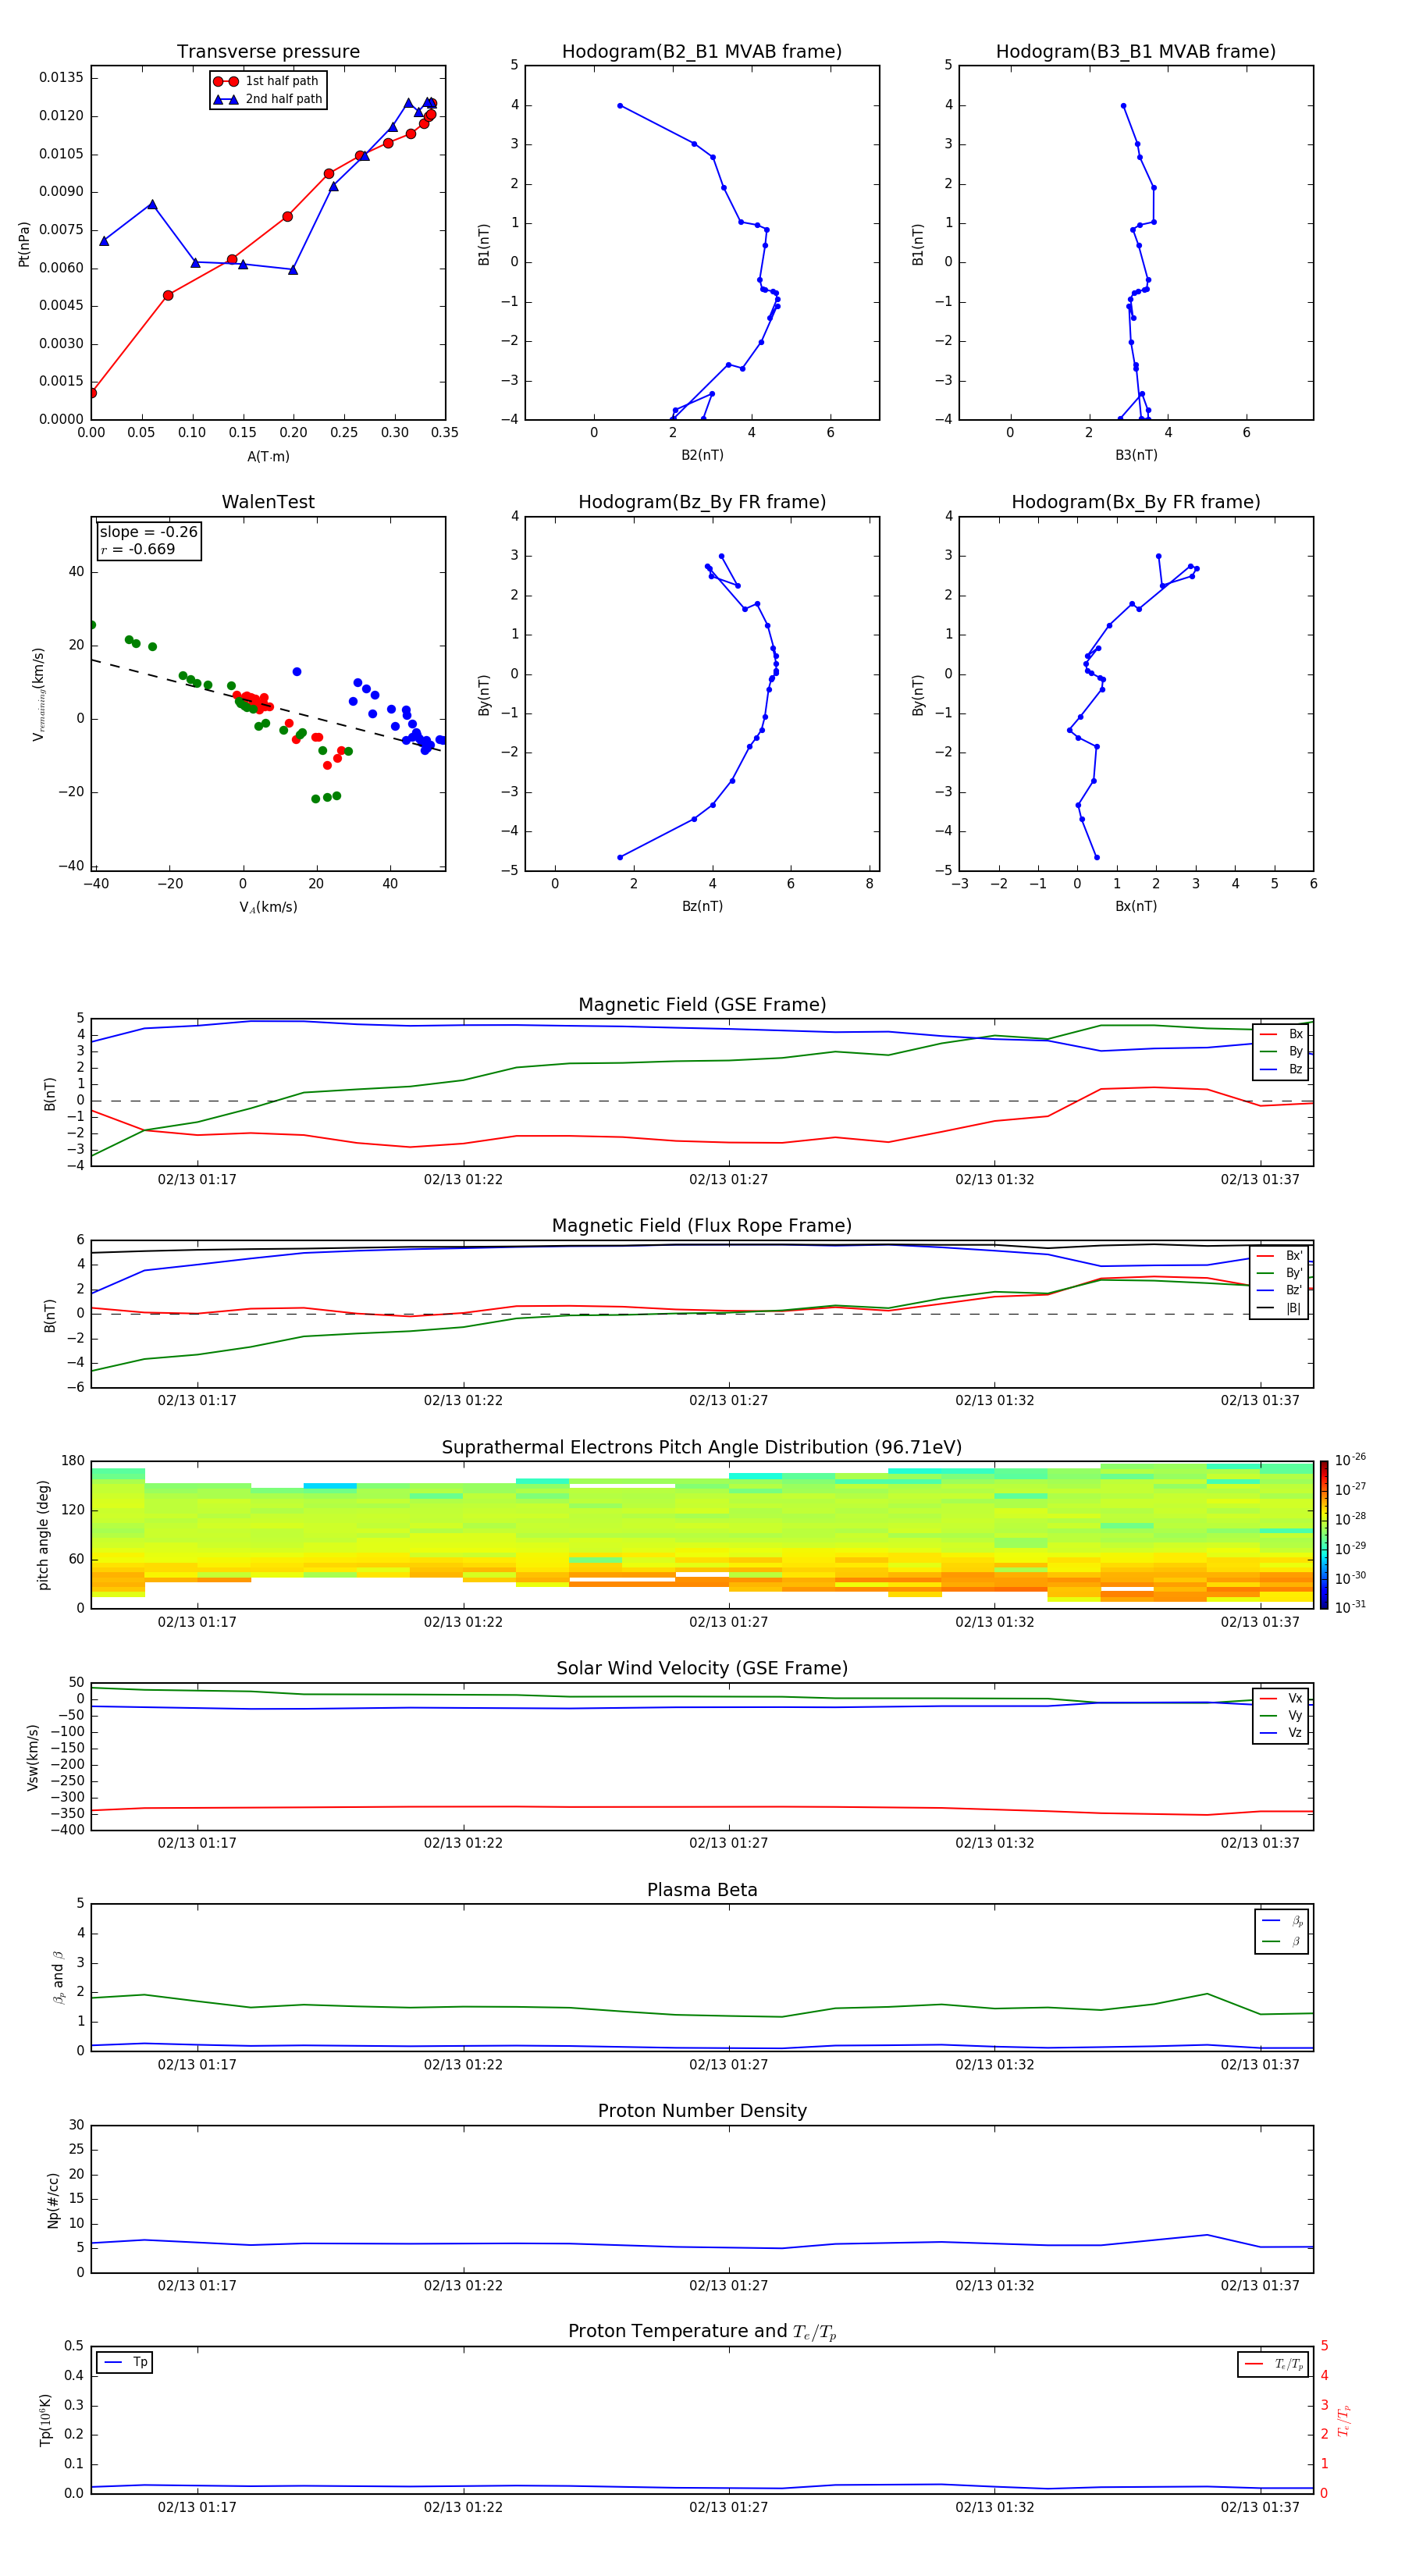This screenshot has height=2576, width=1405.
Task: Click the Bx' entry in the Flux Rope legend
Action: pos(1280,1256)
